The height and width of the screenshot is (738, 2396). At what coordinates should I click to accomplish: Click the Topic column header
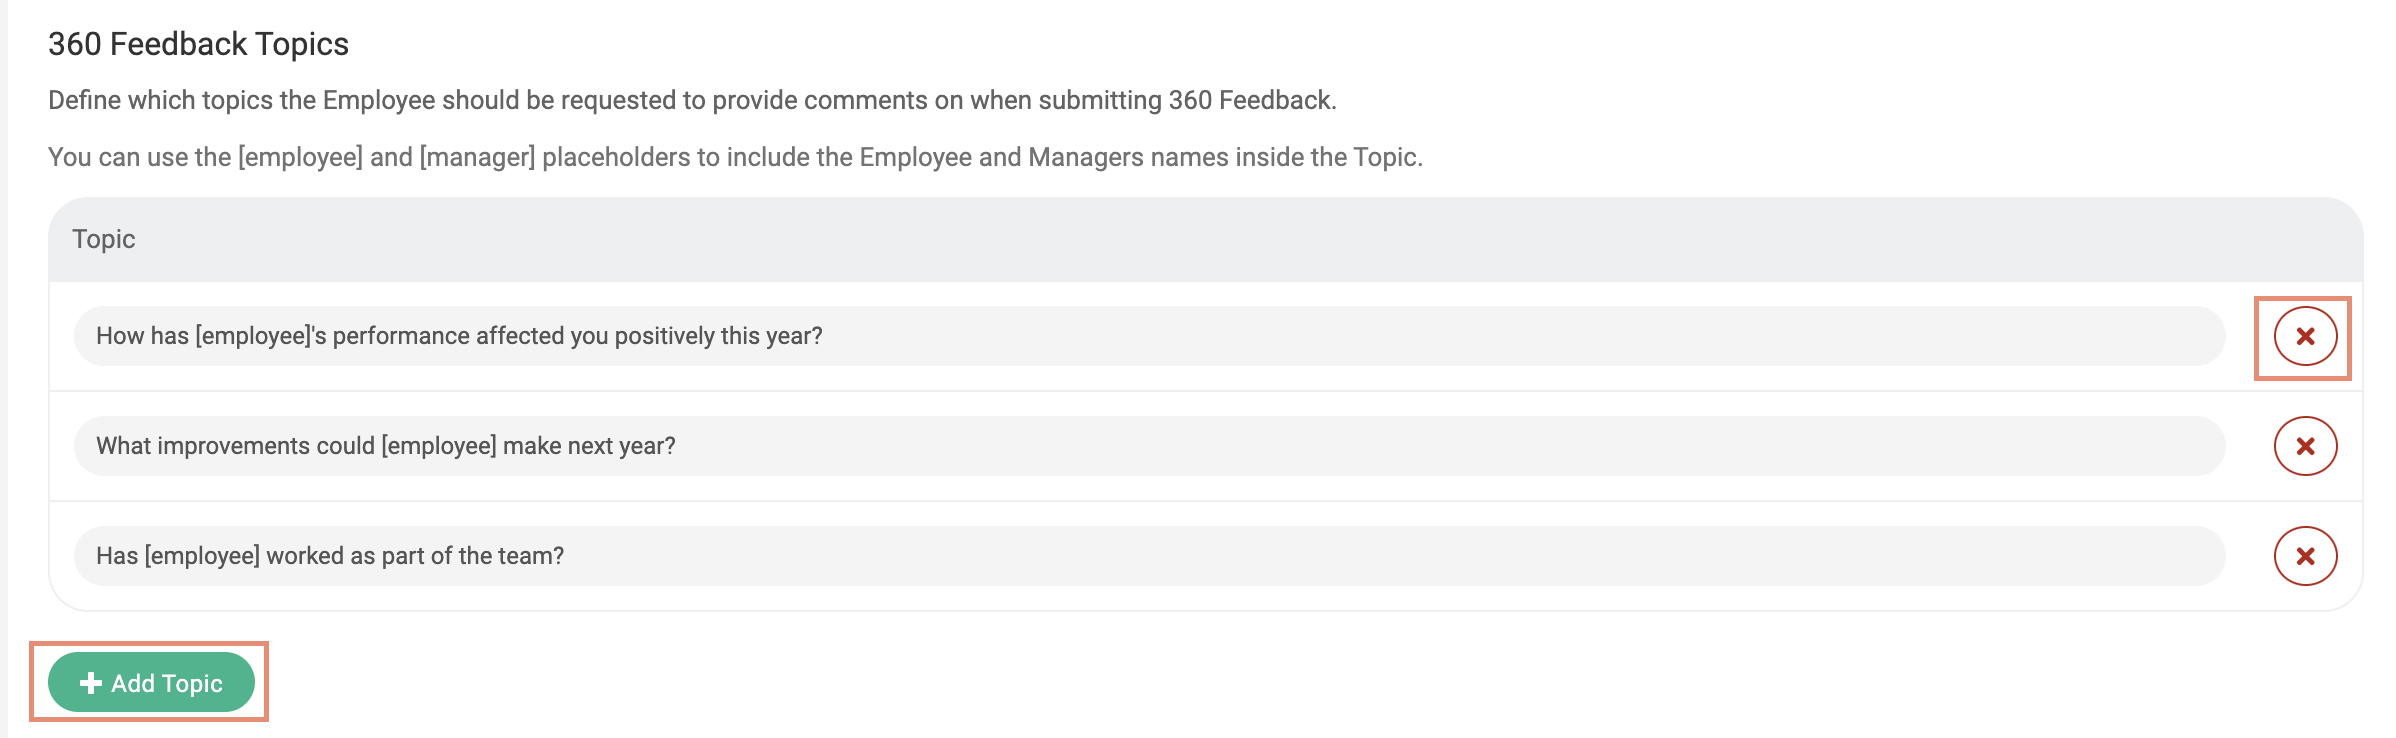click(103, 239)
